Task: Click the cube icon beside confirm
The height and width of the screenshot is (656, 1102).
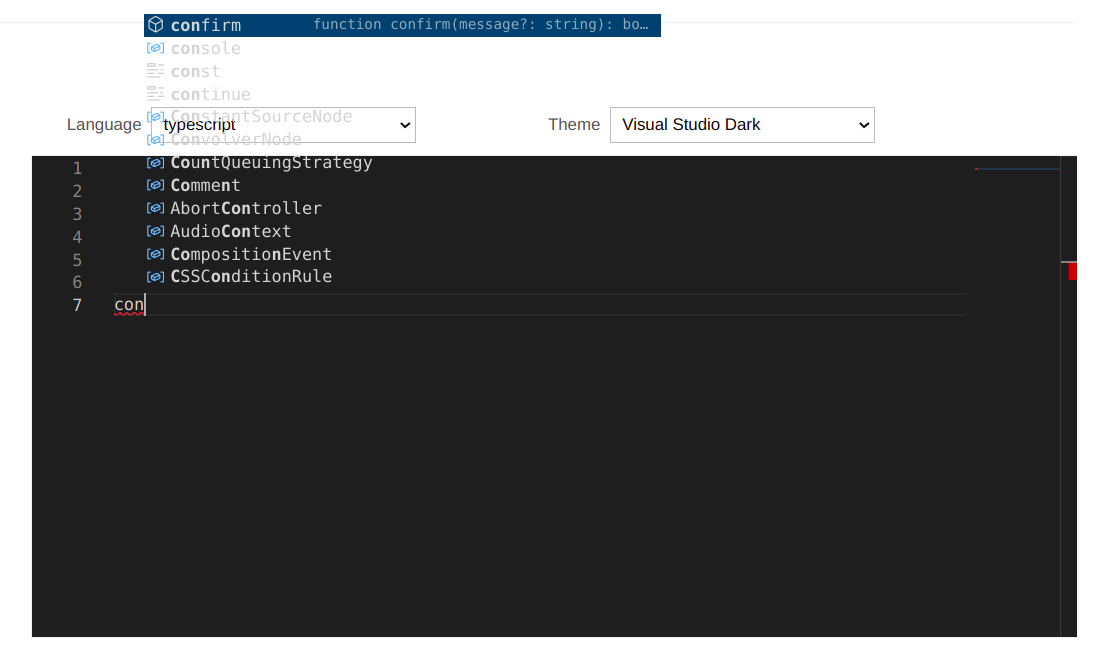Action: click(x=155, y=24)
